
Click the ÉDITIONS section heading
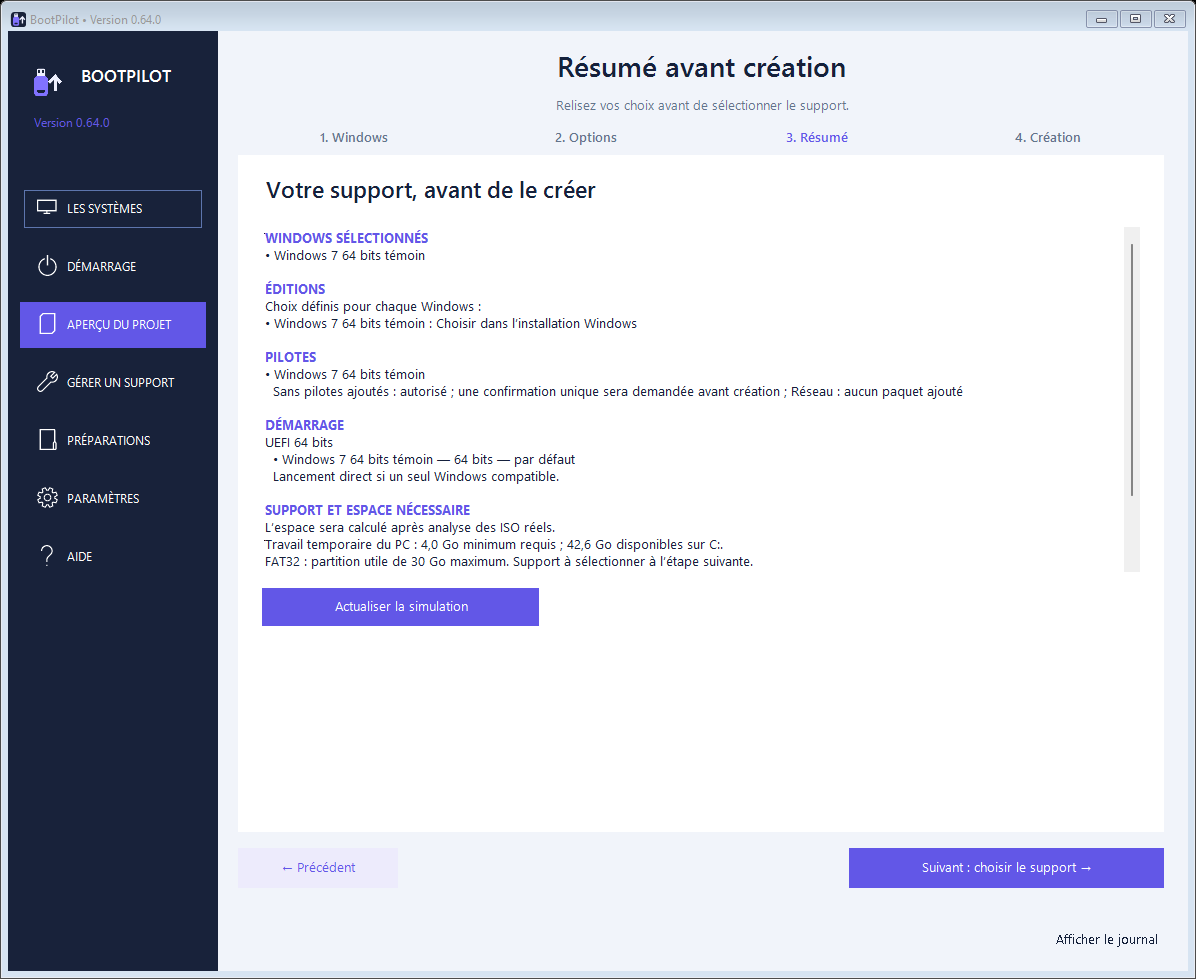295,289
